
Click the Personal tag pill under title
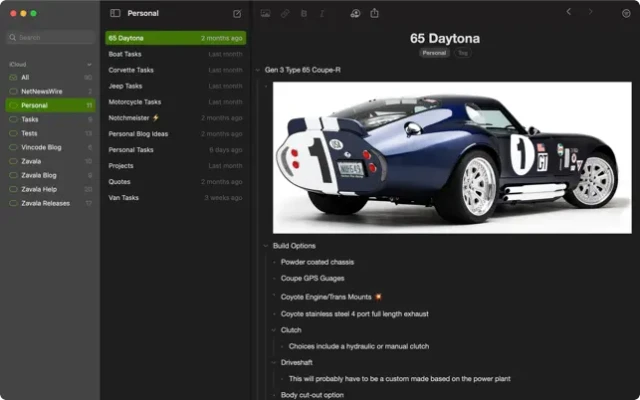click(x=434, y=52)
